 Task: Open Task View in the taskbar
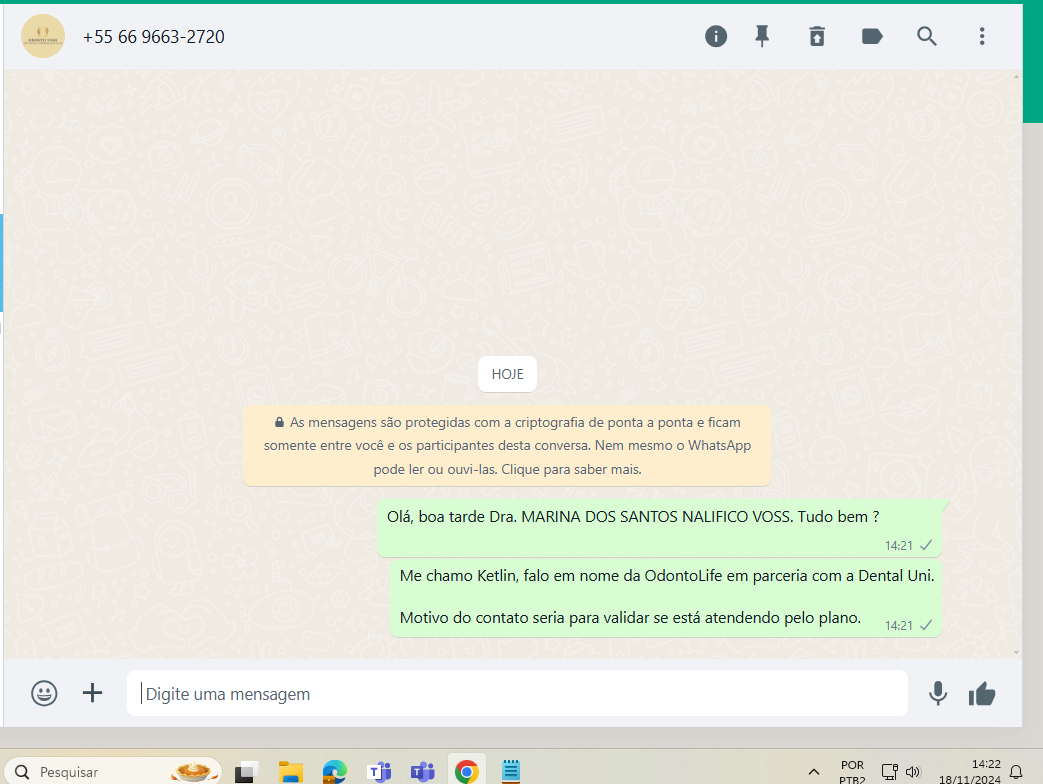tap(246, 771)
